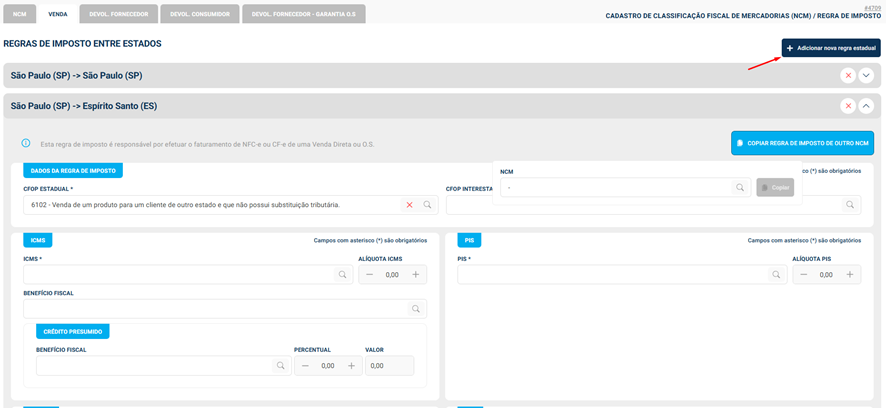Screen dimensions: 886x408
Task: Click search icon in ICMS field
Action: 341,275
